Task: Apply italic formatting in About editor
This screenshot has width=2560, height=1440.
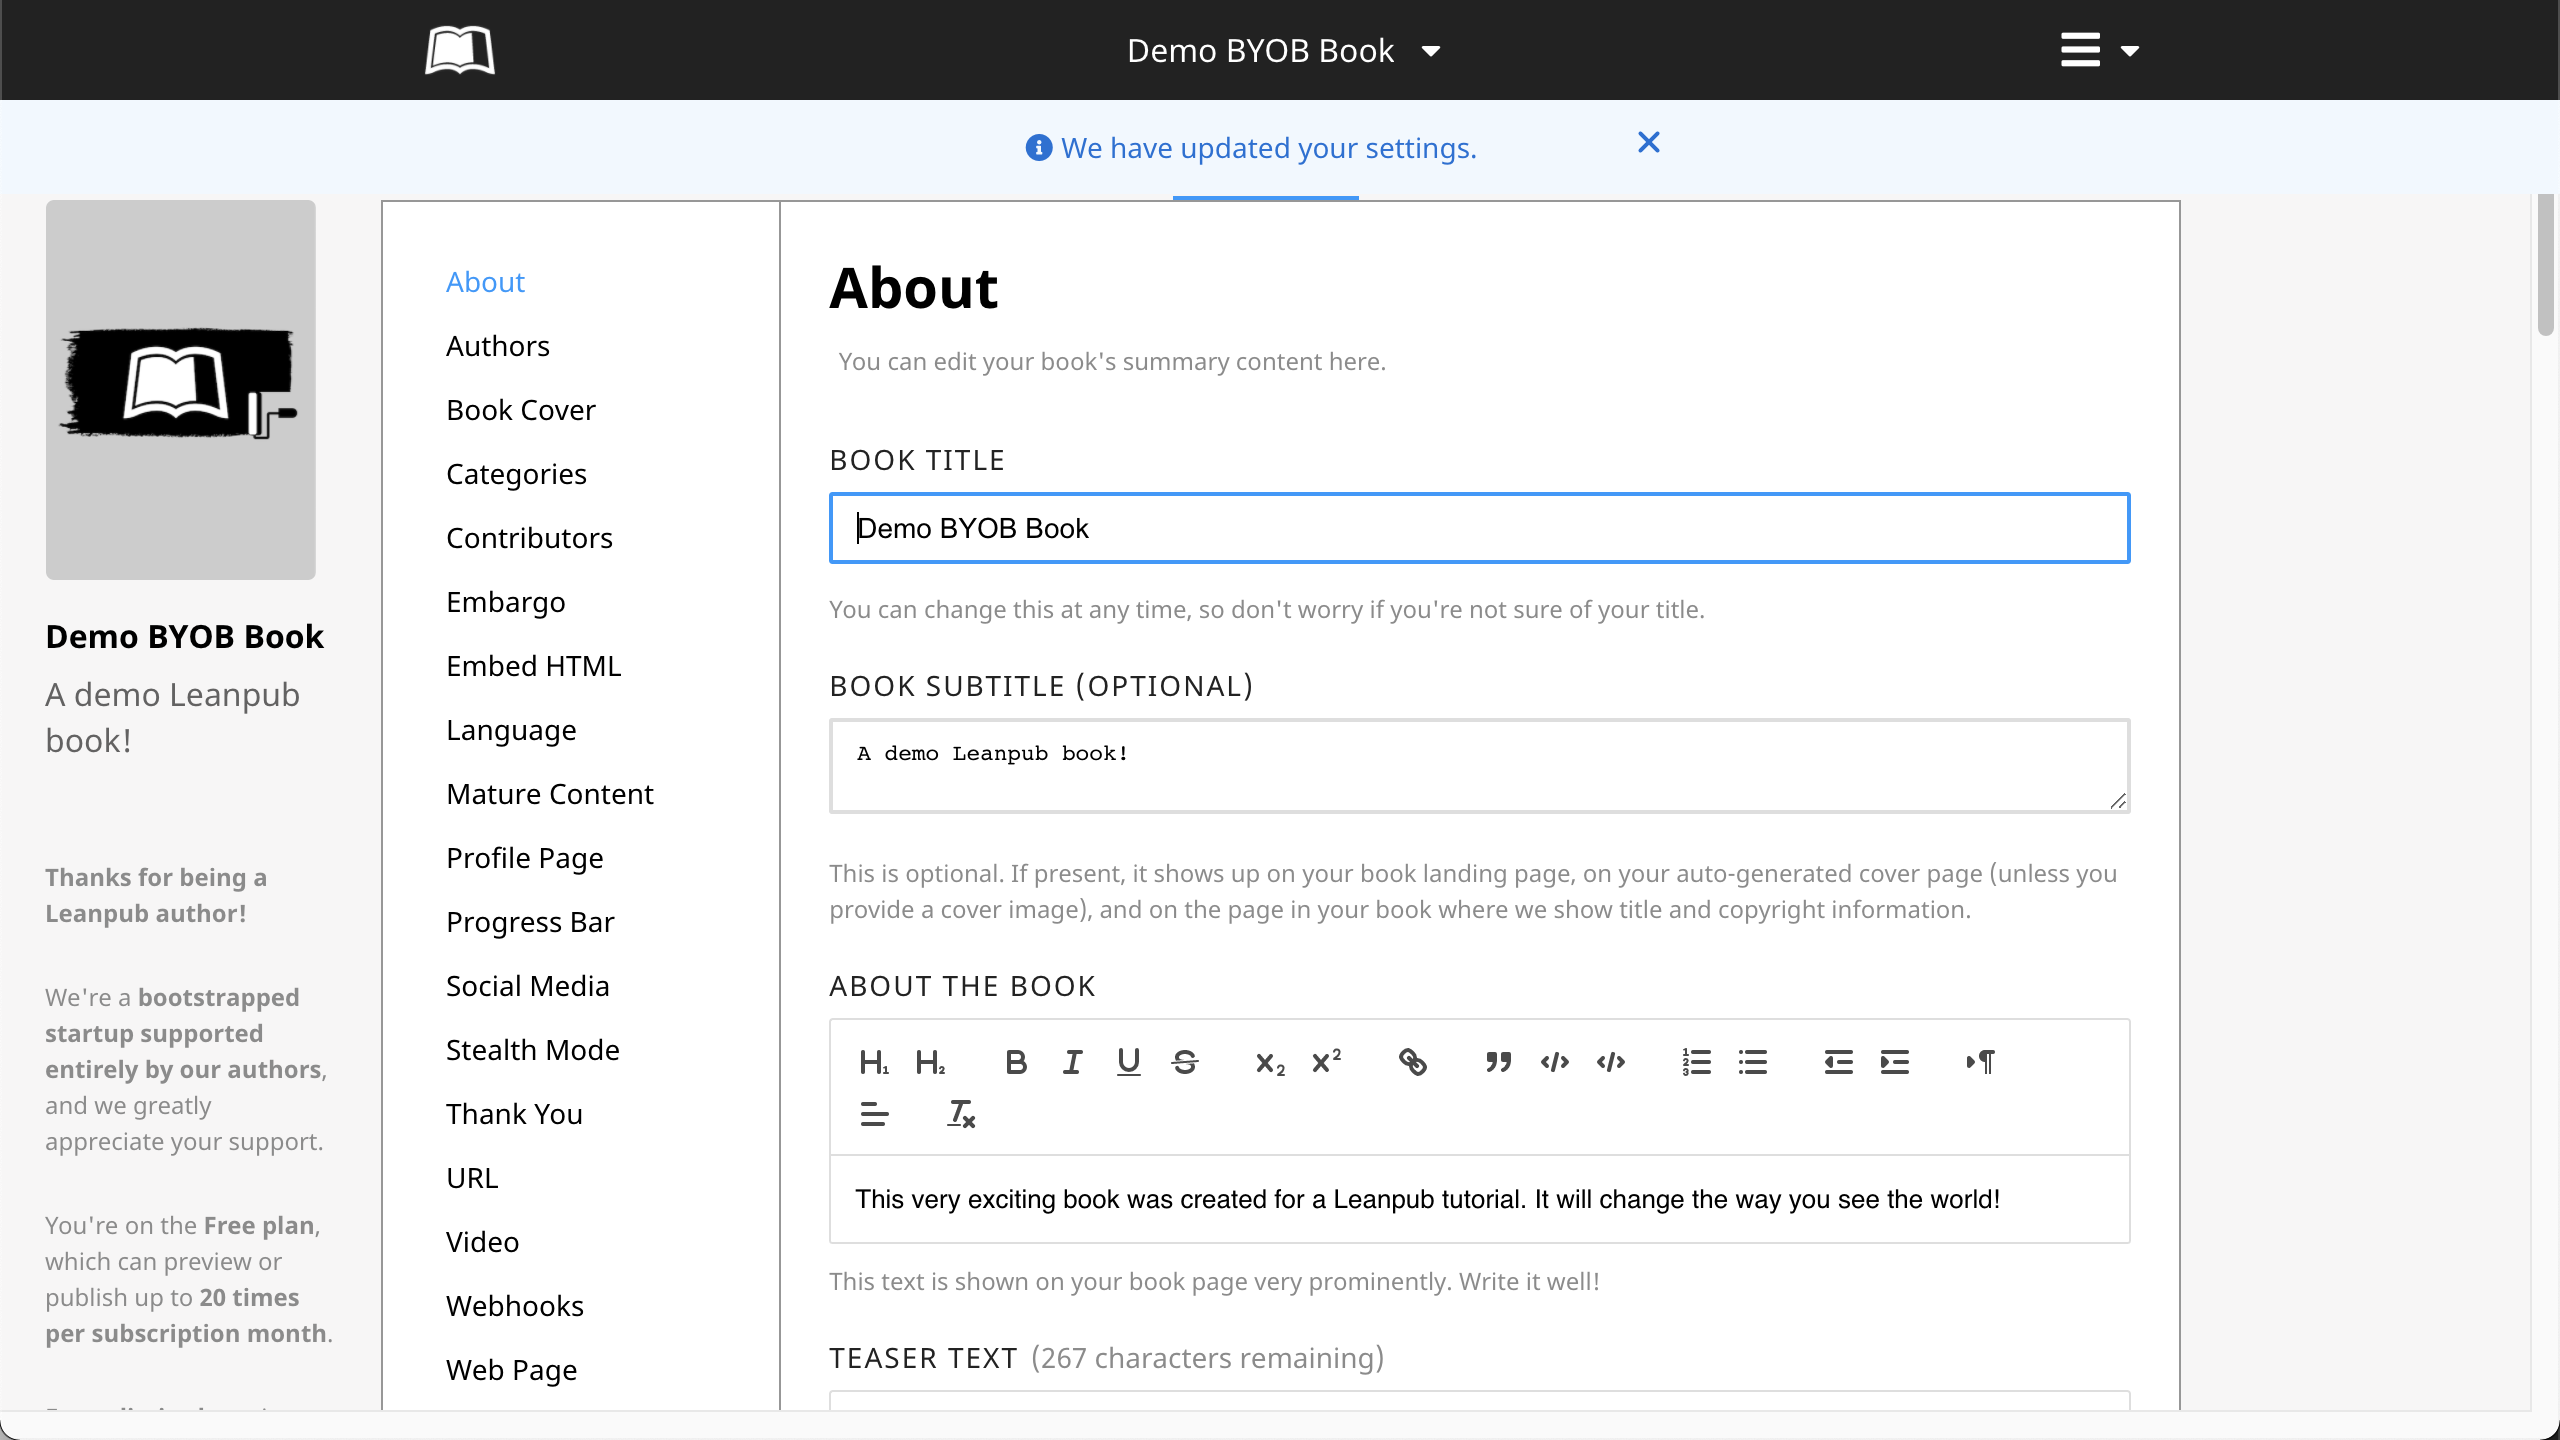Action: coord(1072,1062)
